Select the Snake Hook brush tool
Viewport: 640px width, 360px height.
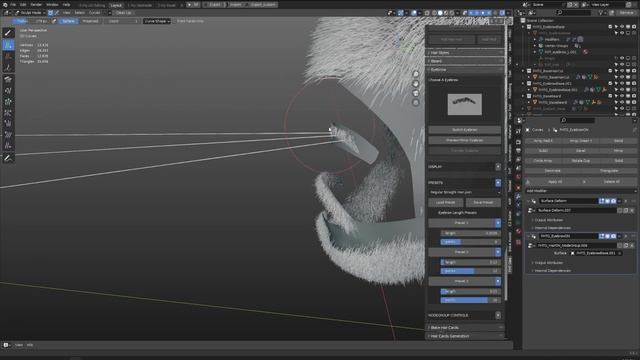[8, 90]
